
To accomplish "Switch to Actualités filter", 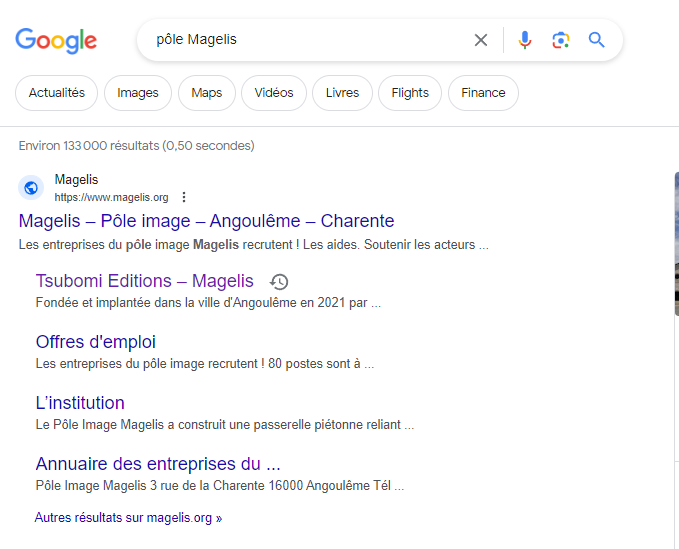I will point(57,93).
